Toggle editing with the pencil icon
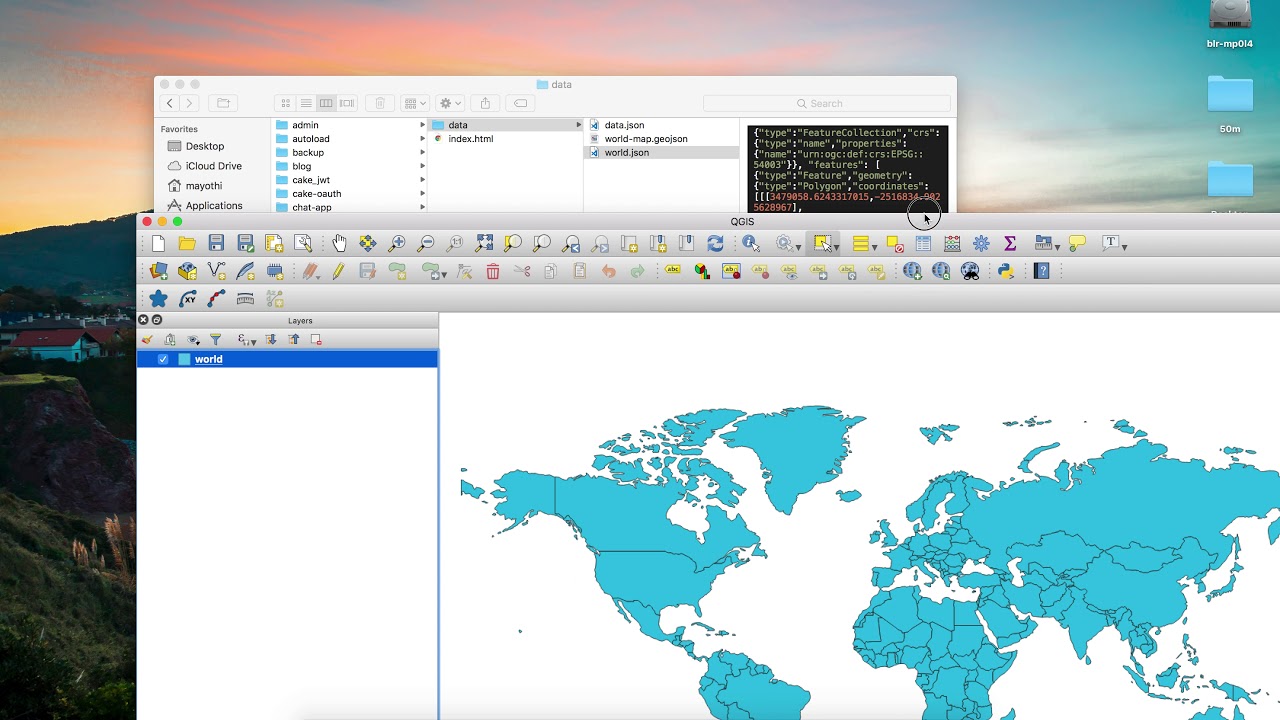This screenshot has width=1280, height=720. [x=338, y=271]
